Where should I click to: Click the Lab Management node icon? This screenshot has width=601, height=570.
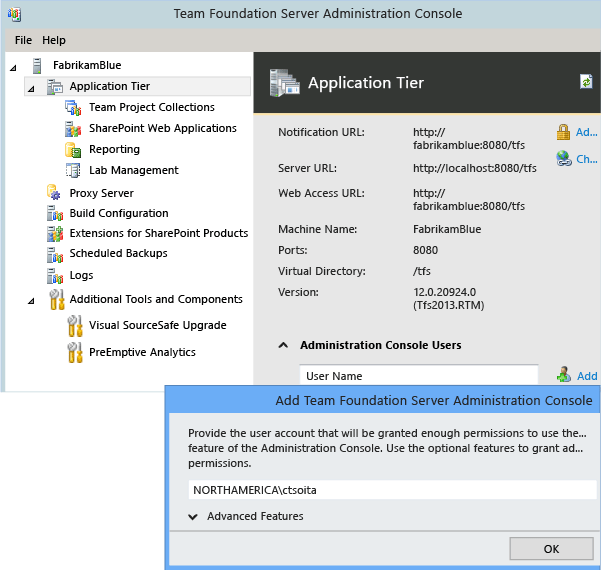click(73, 171)
